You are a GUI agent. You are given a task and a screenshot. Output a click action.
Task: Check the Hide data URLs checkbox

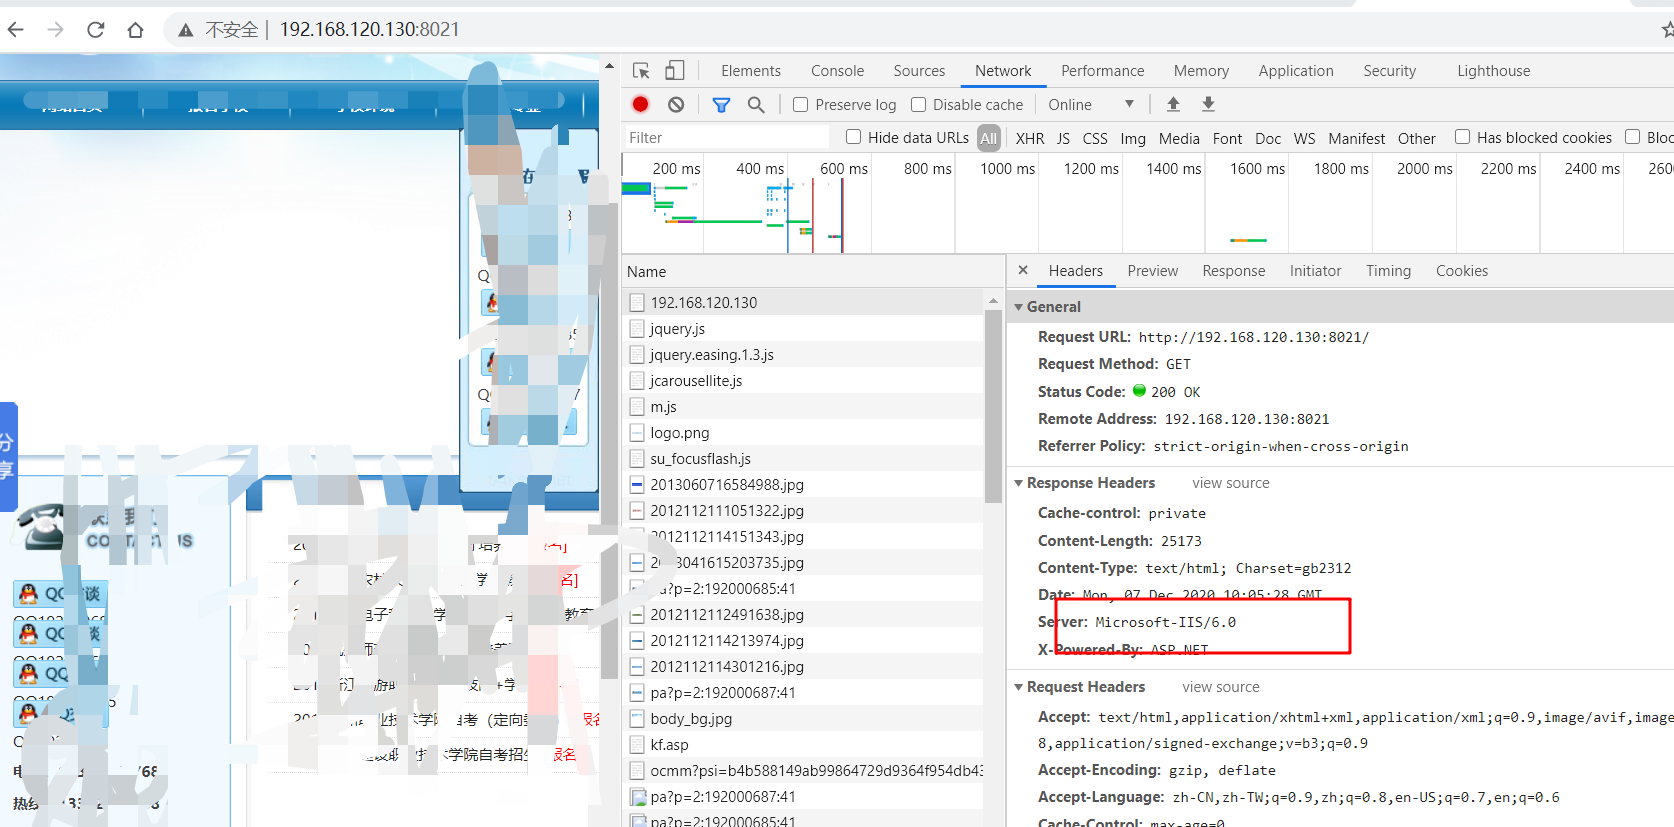[x=853, y=137]
